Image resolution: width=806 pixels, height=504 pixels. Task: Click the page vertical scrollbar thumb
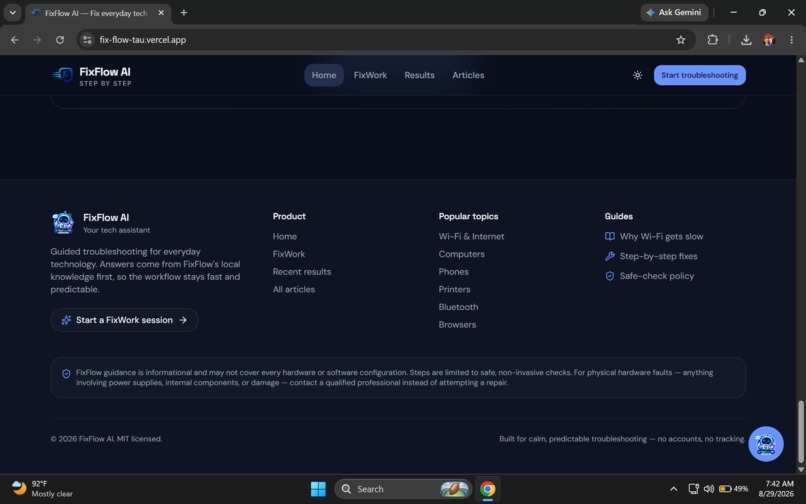(x=800, y=432)
